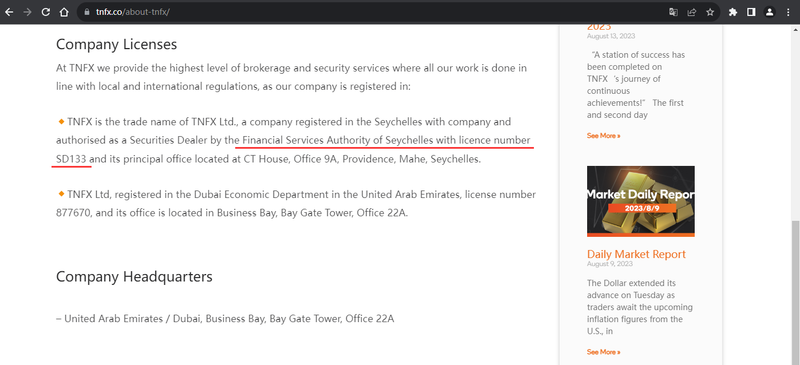Click the Company Licenses heading
The image size is (800, 365).
[116, 44]
